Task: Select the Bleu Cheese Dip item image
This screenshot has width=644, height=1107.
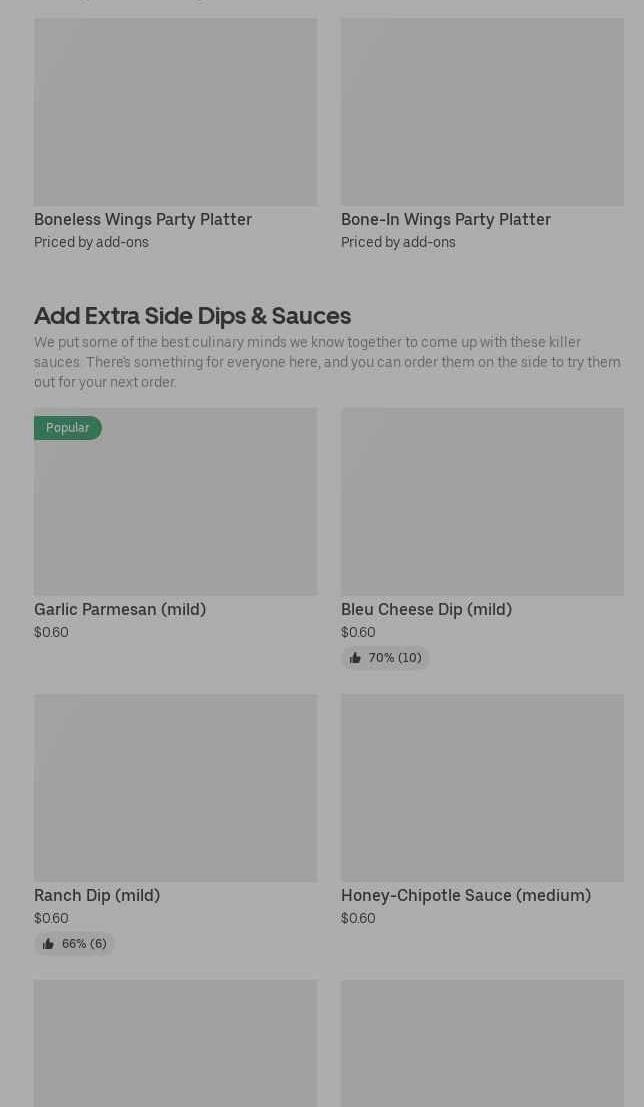Action: coord(482,501)
